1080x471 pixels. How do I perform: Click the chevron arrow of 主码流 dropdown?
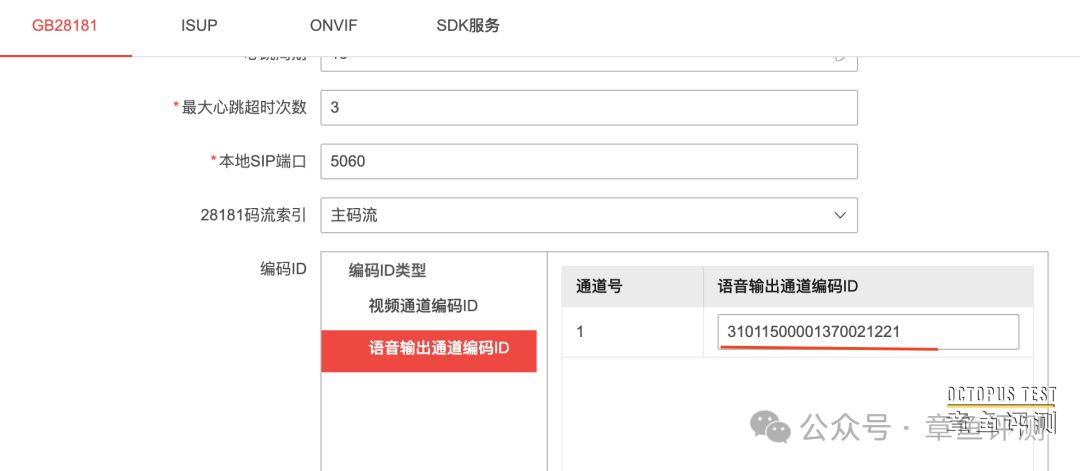(x=840, y=215)
